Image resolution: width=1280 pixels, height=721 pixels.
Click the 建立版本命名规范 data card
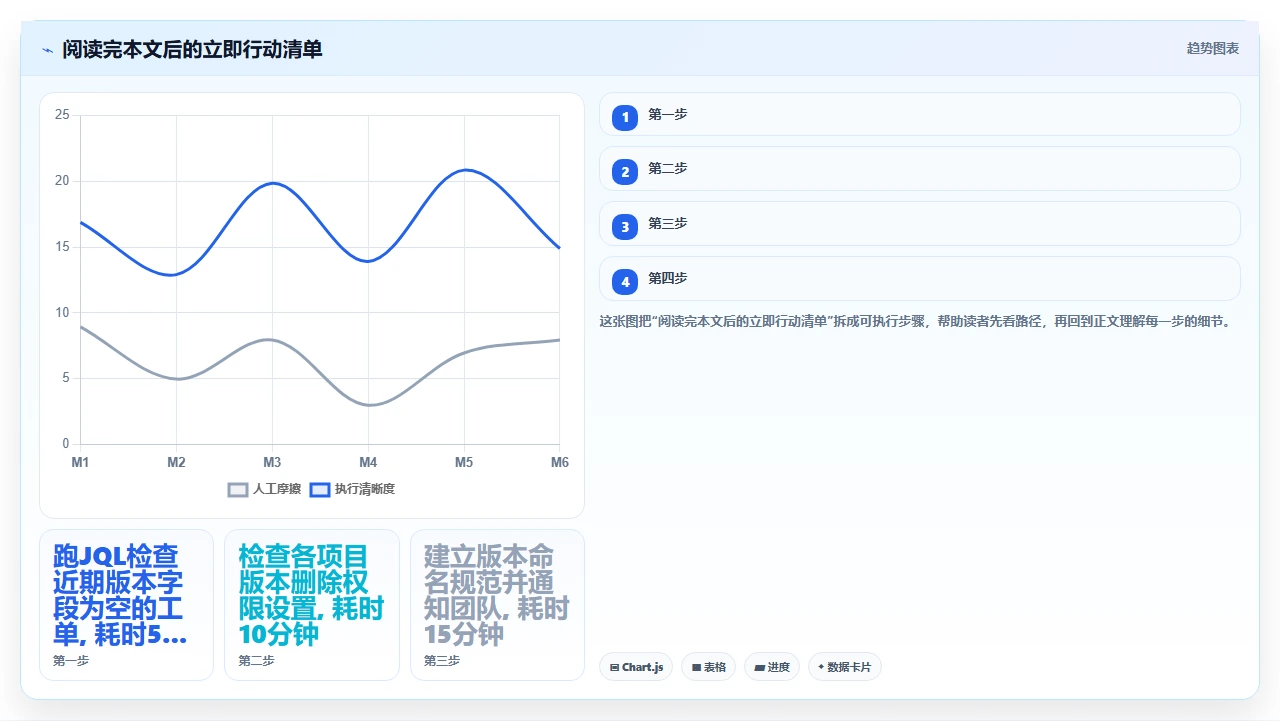[x=497, y=605]
